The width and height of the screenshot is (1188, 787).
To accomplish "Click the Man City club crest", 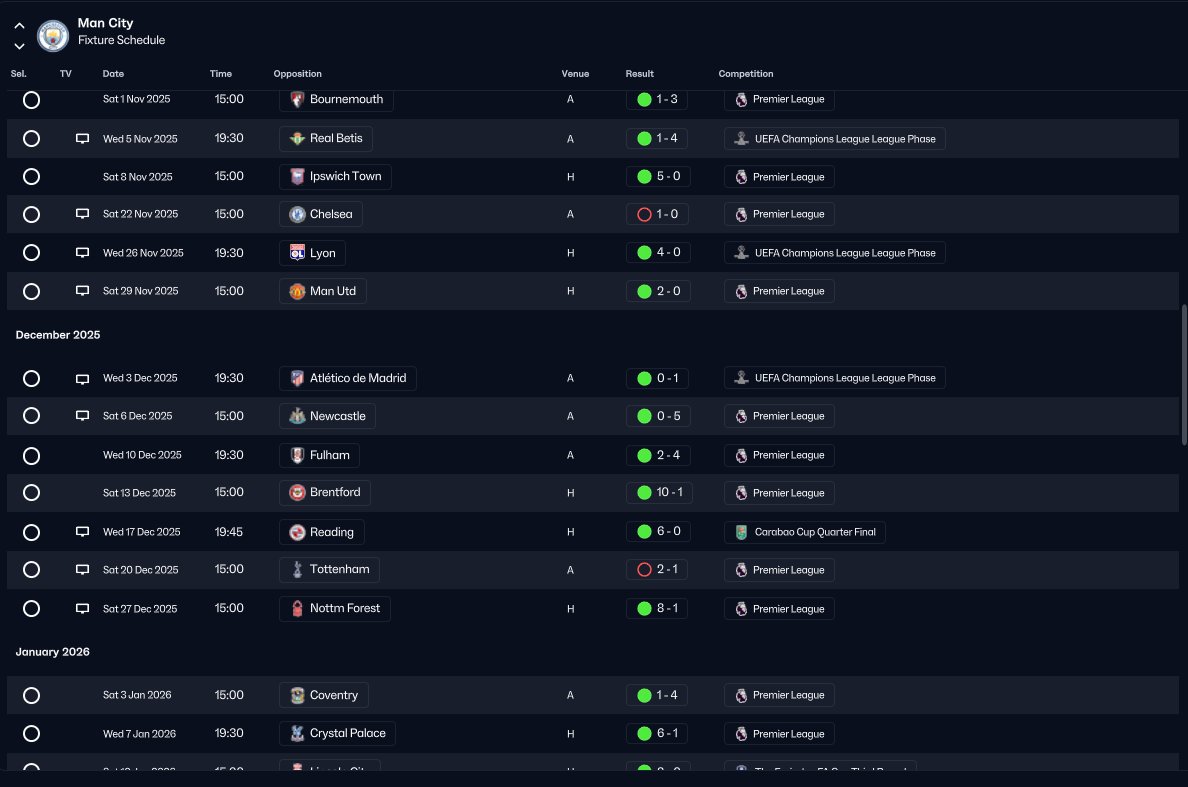I will click(53, 36).
